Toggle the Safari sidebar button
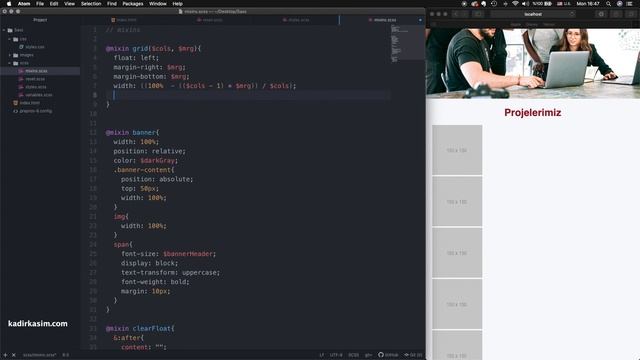Screen dimensions: 640x360 (478, 14)
